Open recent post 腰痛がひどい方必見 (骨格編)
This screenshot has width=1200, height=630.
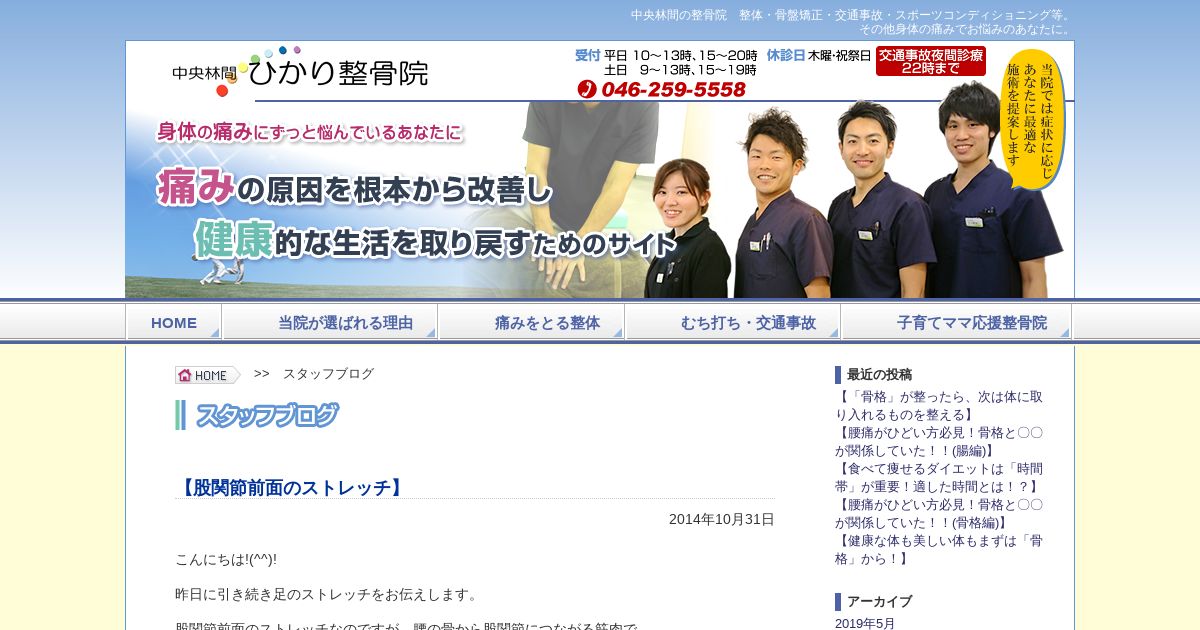coord(939,513)
